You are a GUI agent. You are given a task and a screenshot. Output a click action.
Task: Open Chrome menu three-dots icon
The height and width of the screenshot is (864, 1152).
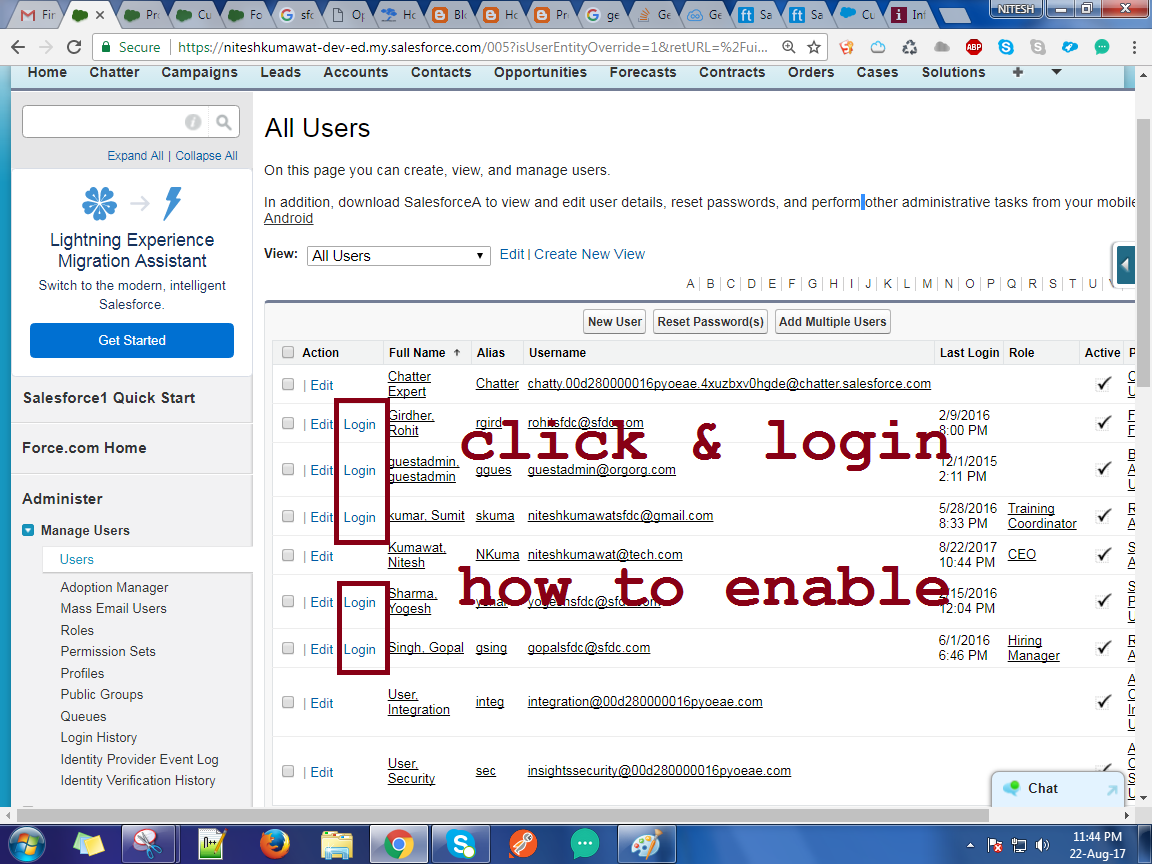pyautogui.click(x=1134, y=47)
